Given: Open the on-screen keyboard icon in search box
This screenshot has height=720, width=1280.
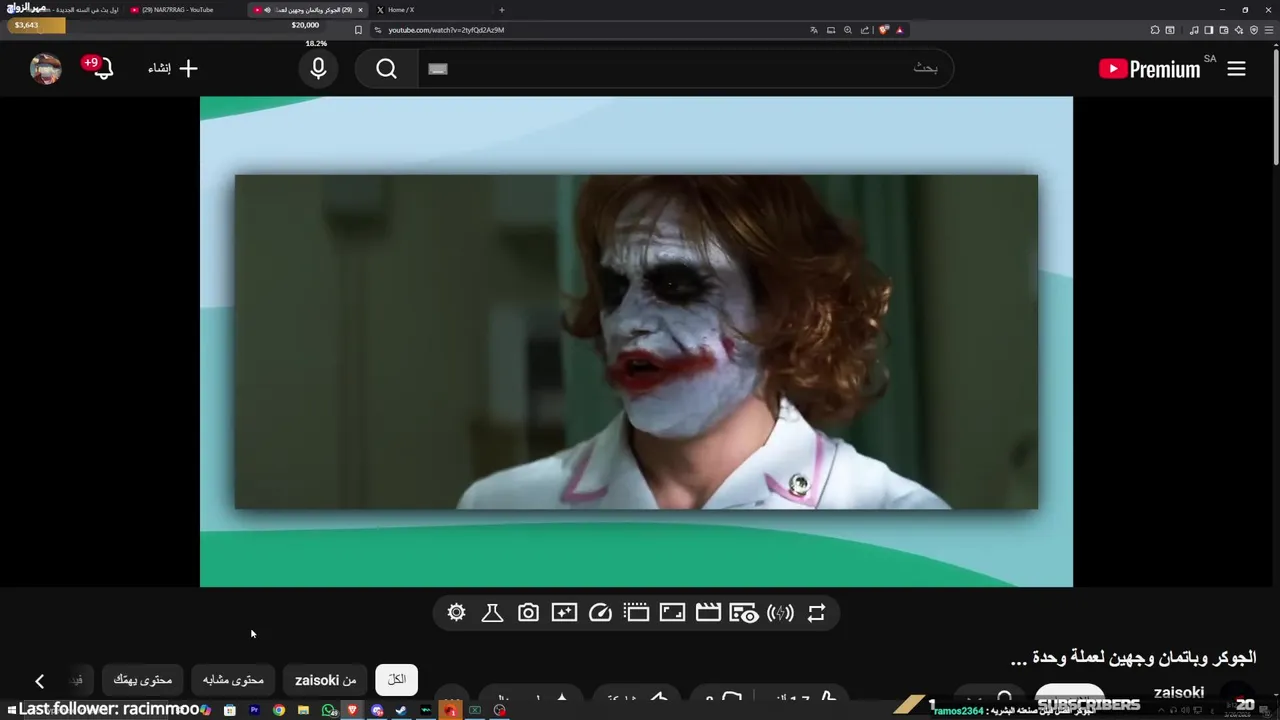Looking at the screenshot, I should pos(438,69).
